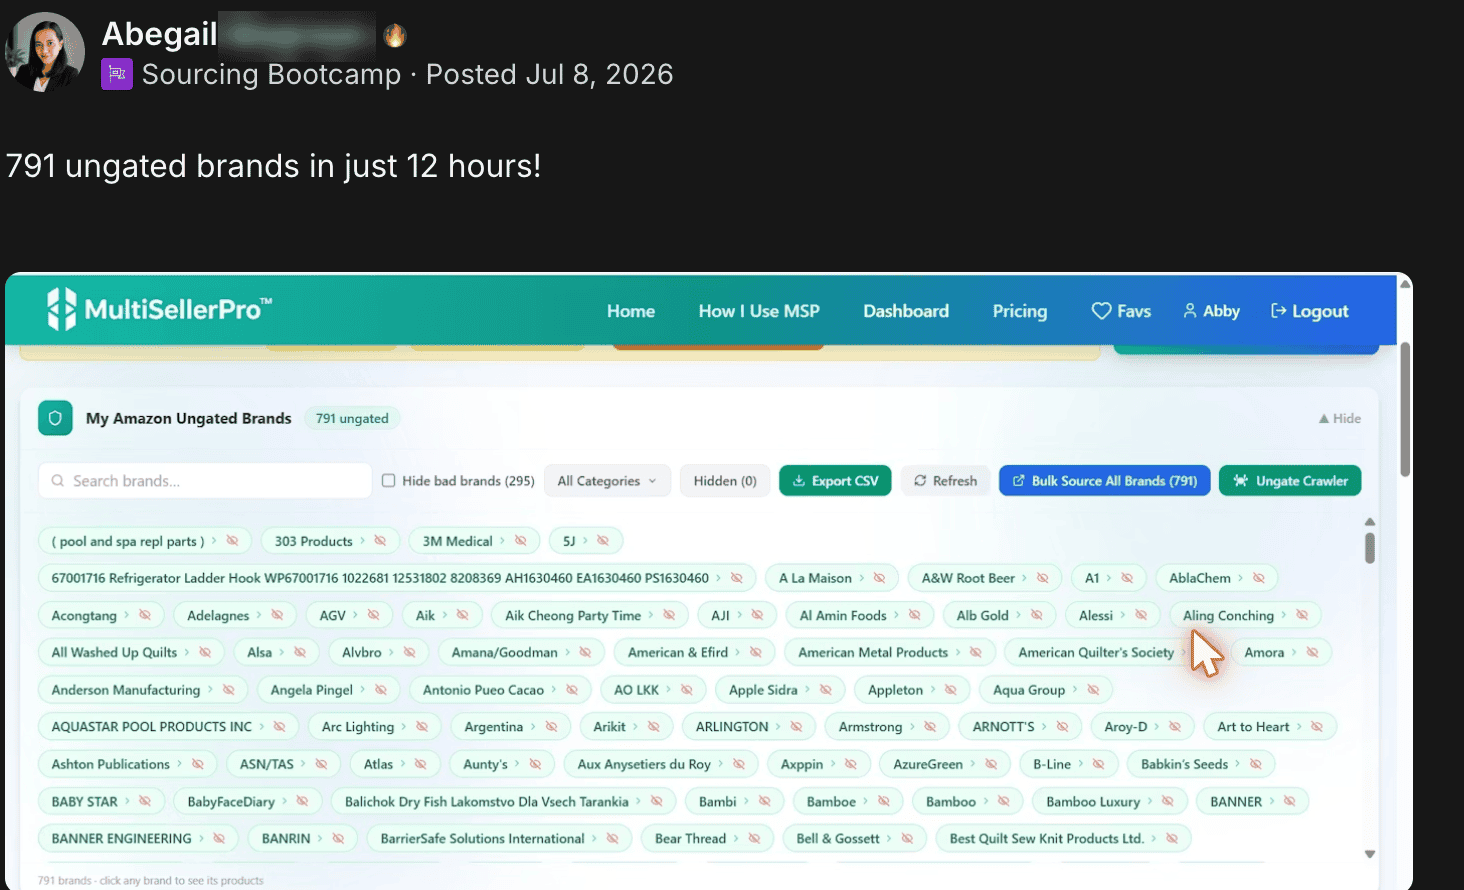Screen dimensions: 1464x890
Task: Open the How I Use MSP page
Action: click(x=759, y=311)
